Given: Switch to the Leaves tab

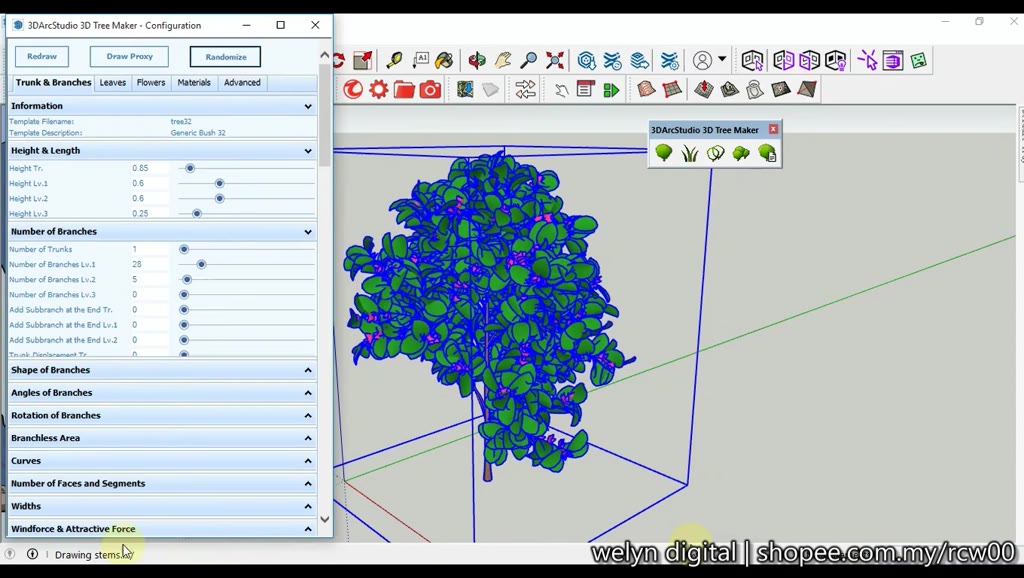Looking at the screenshot, I should click(x=112, y=82).
